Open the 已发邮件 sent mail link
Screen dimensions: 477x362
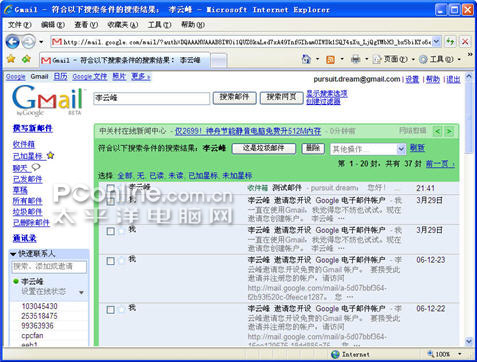pos(28,179)
